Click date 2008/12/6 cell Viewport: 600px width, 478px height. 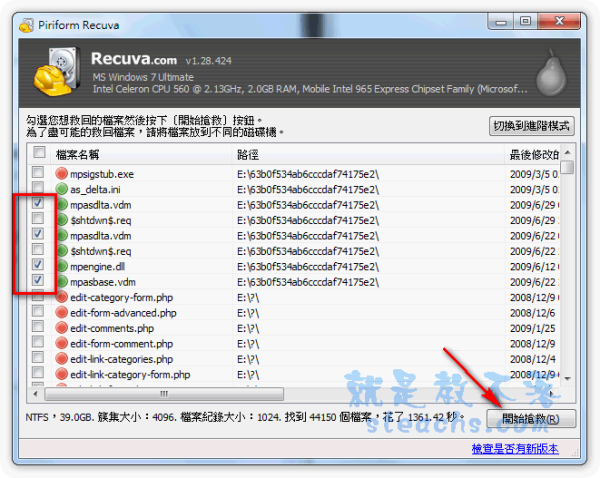(532, 313)
